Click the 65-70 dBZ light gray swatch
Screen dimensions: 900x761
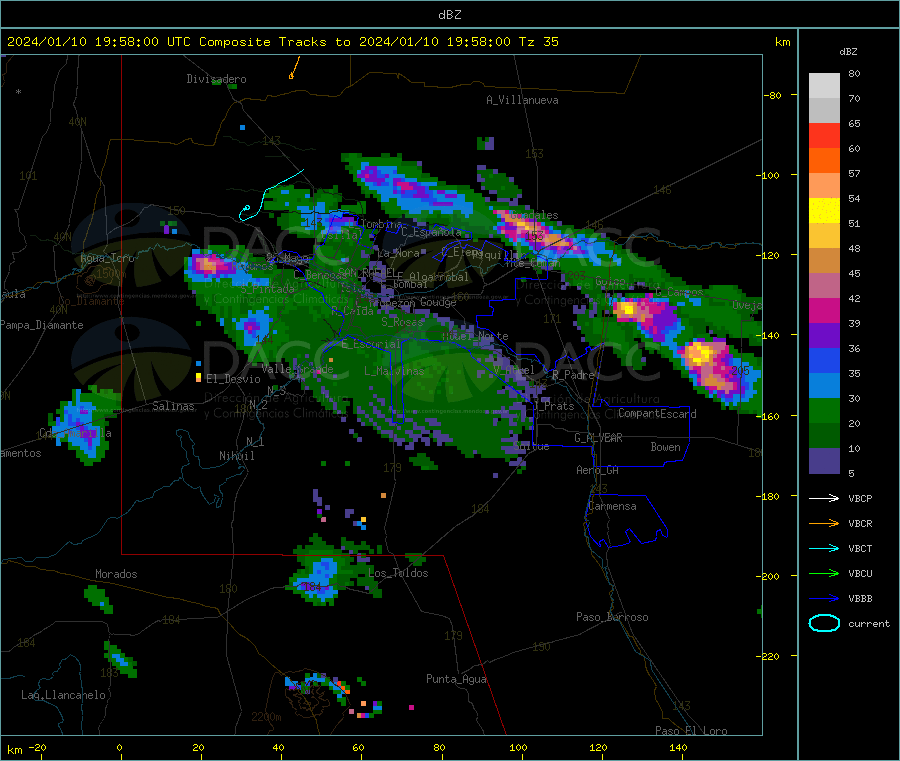[824, 111]
